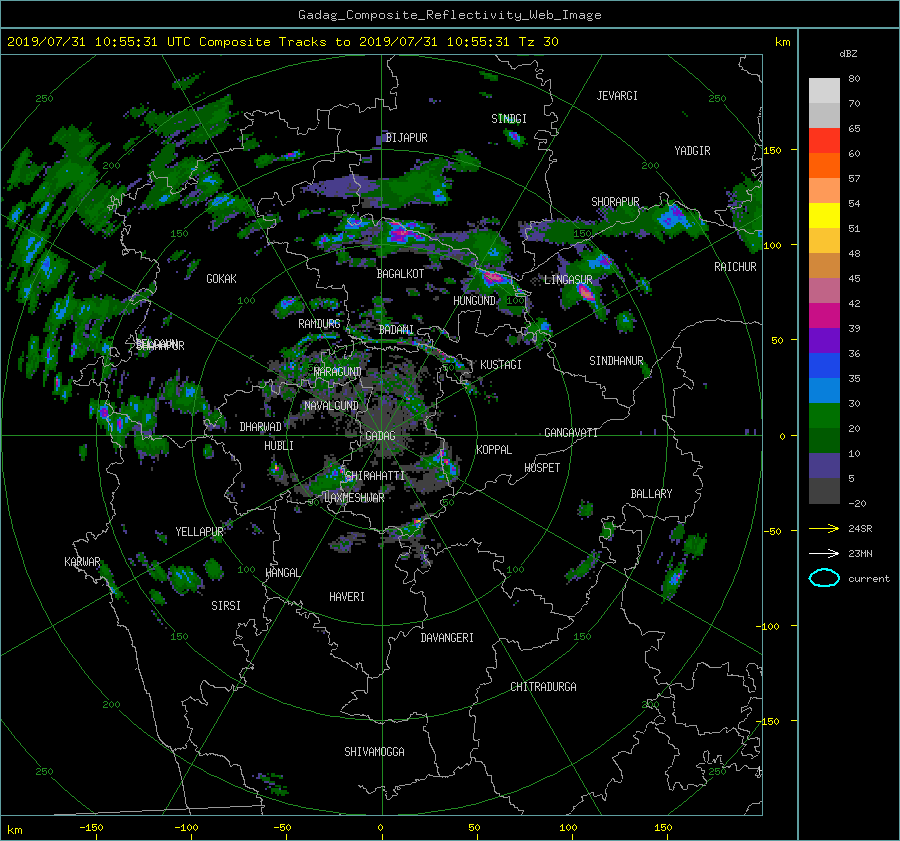
Task: Select the YADGIR city label
Action: click(x=692, y=151)
